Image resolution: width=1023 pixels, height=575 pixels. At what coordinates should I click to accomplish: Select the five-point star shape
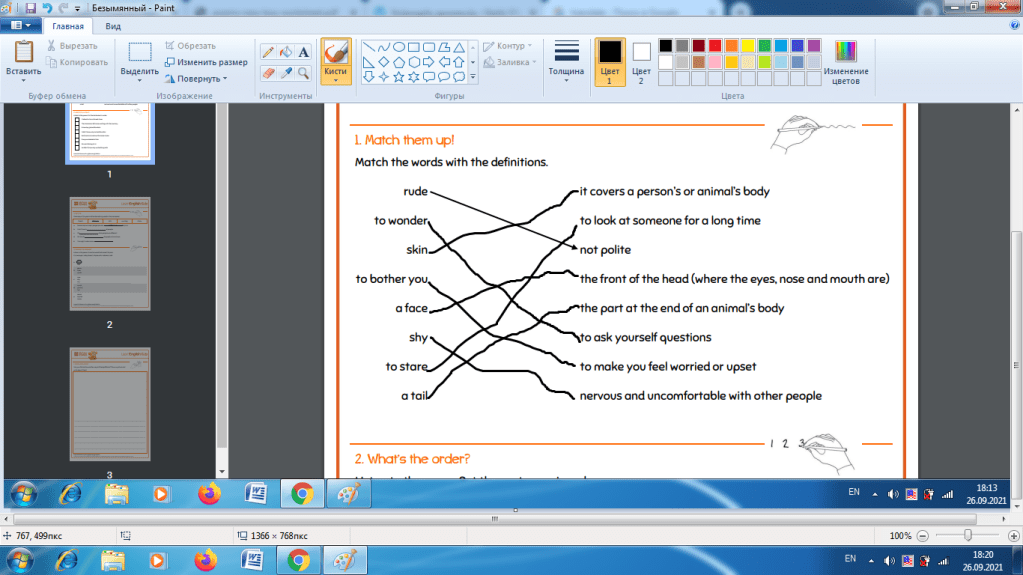[399, 76]
